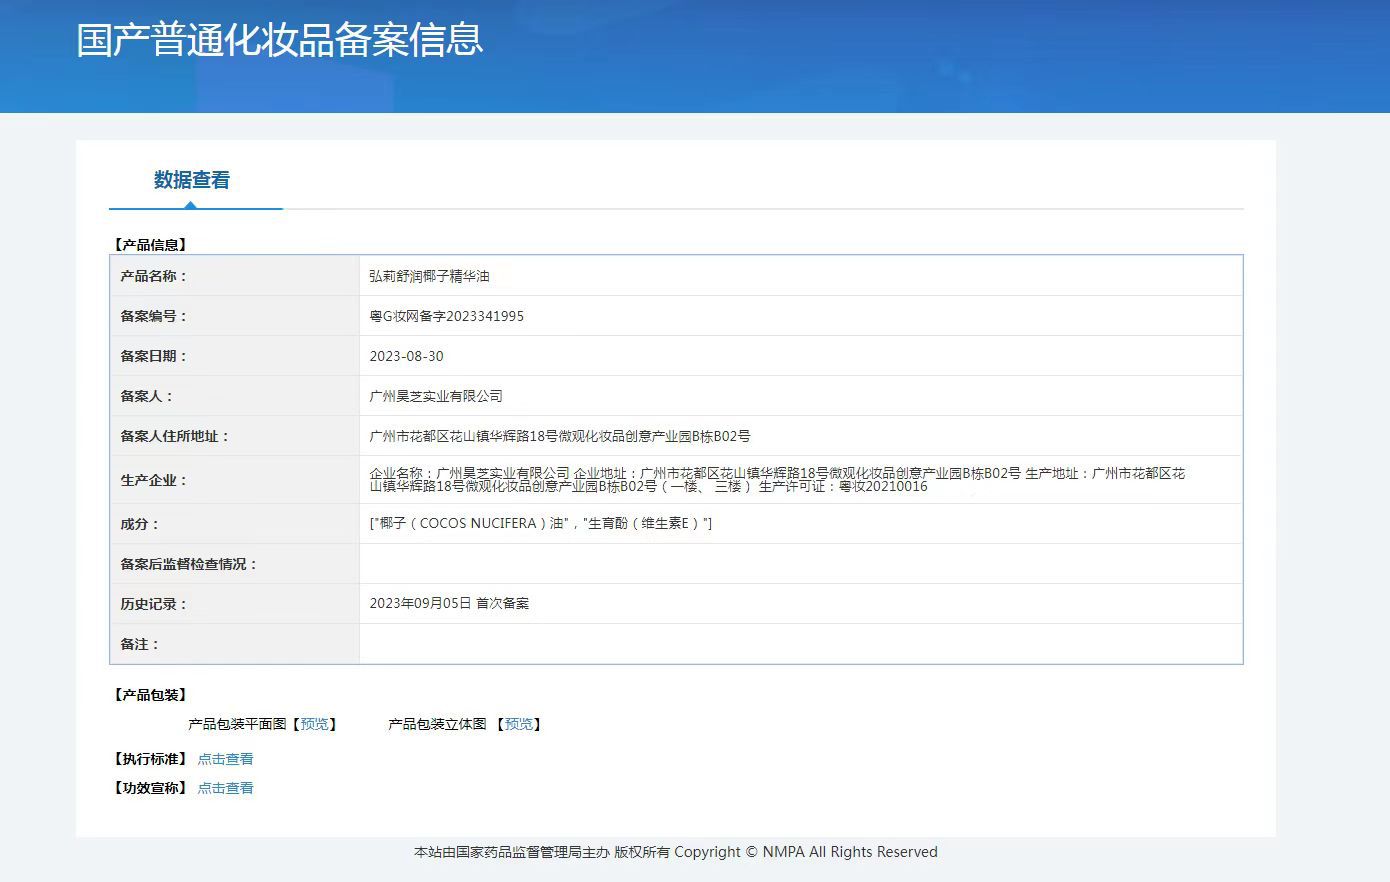Open 点击查看 link for 执行标准
This screenshot has height=882, width=1390.
225,759
